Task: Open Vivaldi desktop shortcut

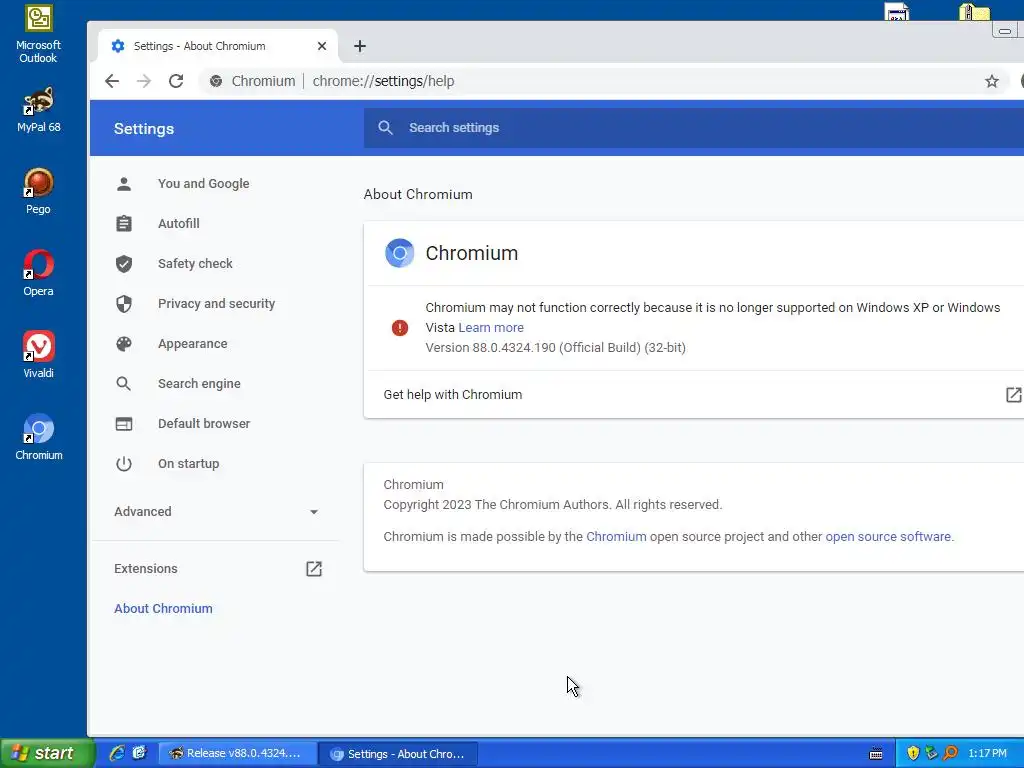Action: coord(39,355)
